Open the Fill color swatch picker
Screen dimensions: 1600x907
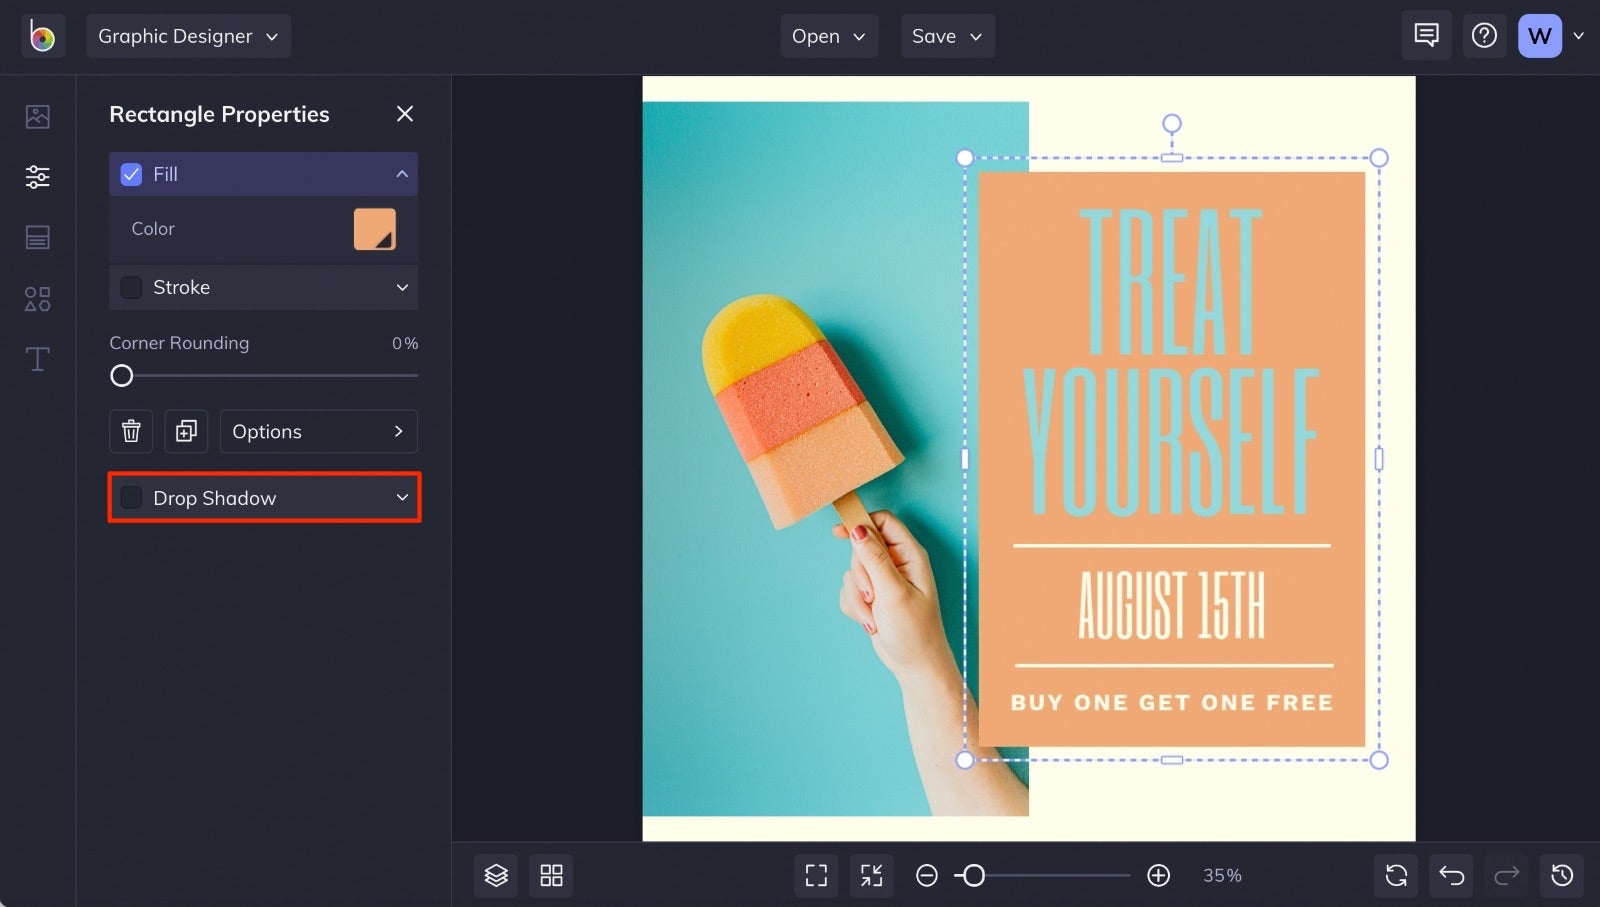pos(375,229)
